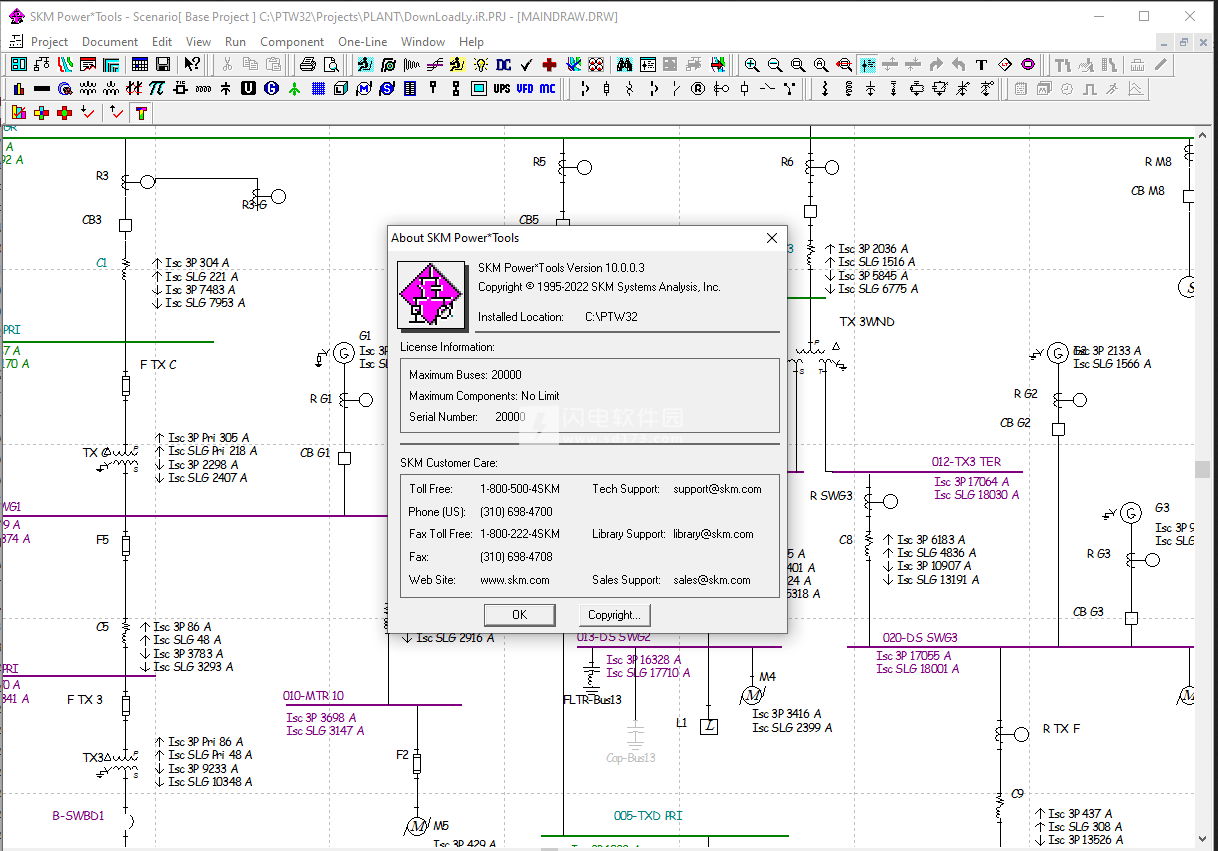1218x851 pixels.
Task: Click the colored TCC curves icon
Action: [x=64, y=64]
